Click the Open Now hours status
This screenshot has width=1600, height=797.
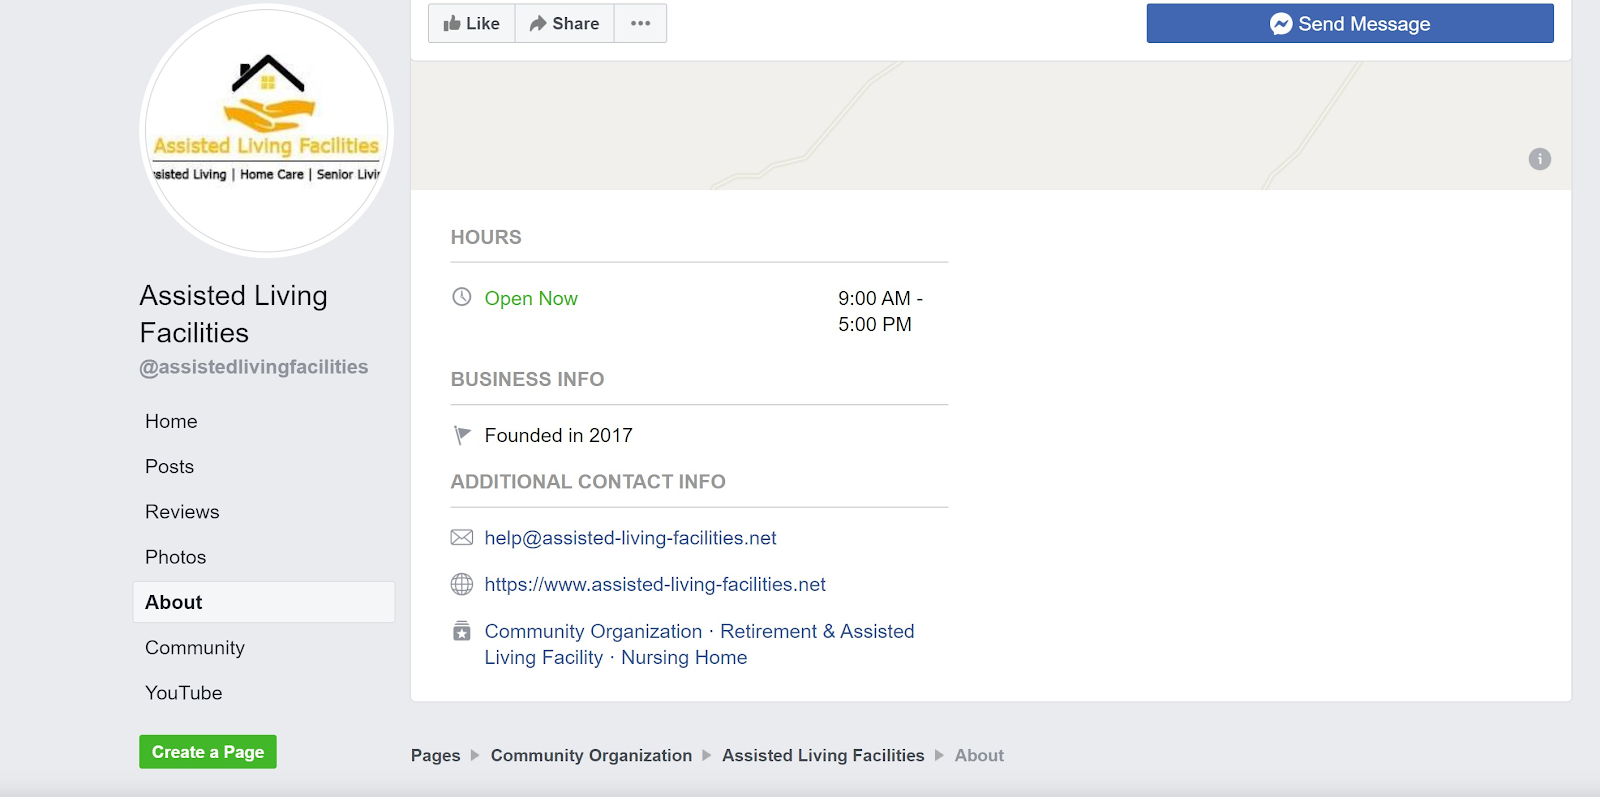tap(531, 298)
